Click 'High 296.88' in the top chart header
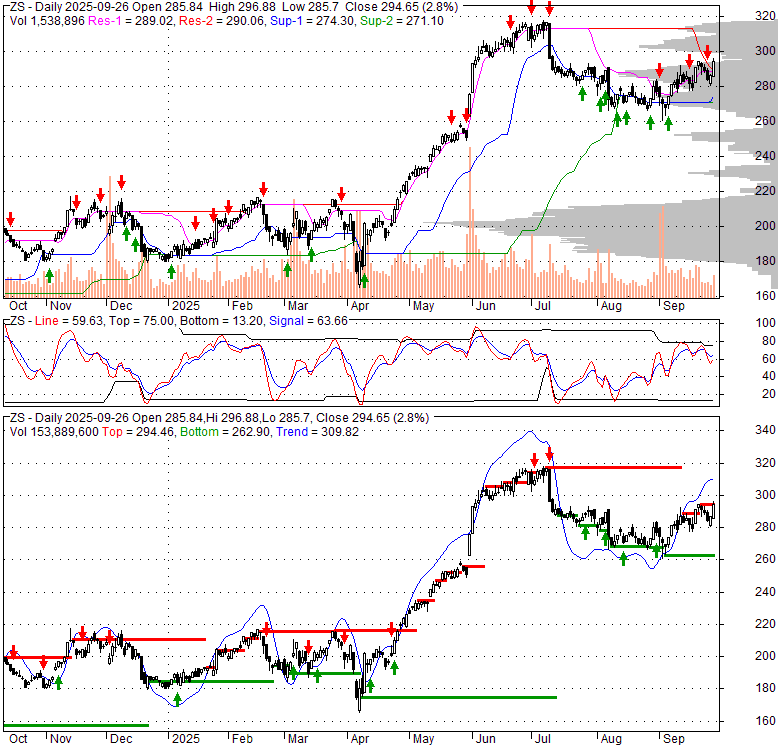 242,7
